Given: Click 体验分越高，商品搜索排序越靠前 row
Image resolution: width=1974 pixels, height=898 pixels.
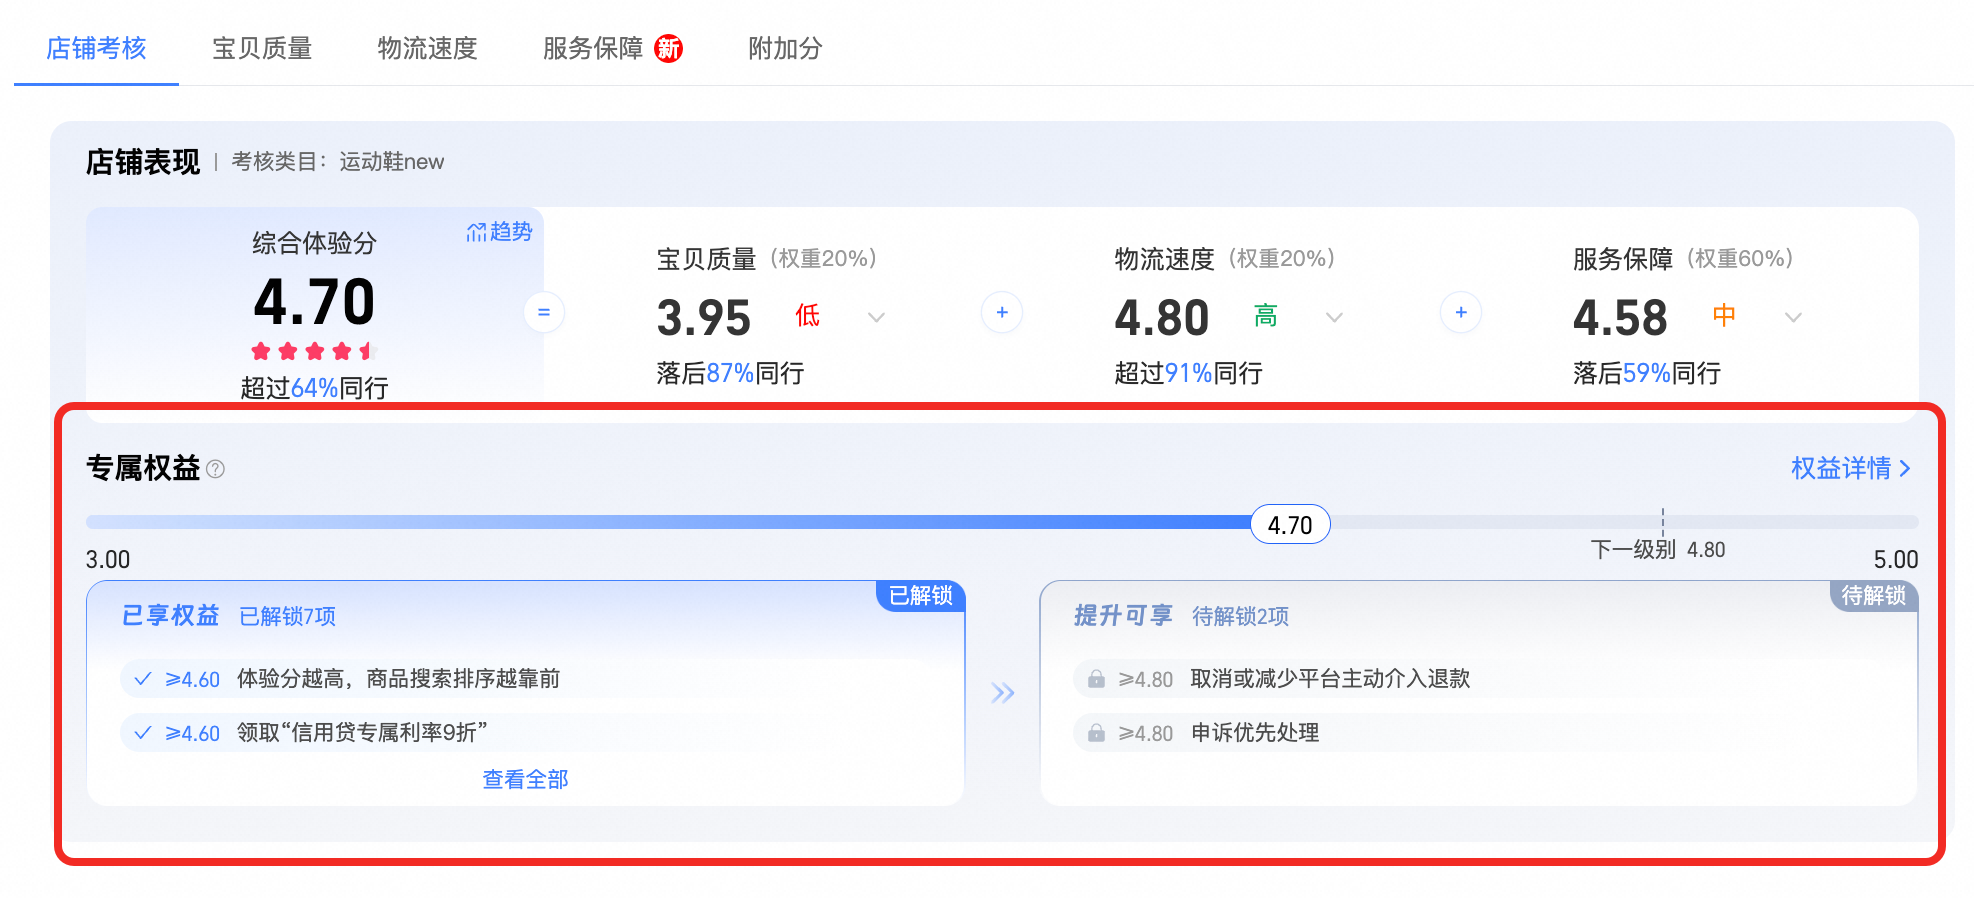Looking at the screenshot, I should click(x=524, y=679).
